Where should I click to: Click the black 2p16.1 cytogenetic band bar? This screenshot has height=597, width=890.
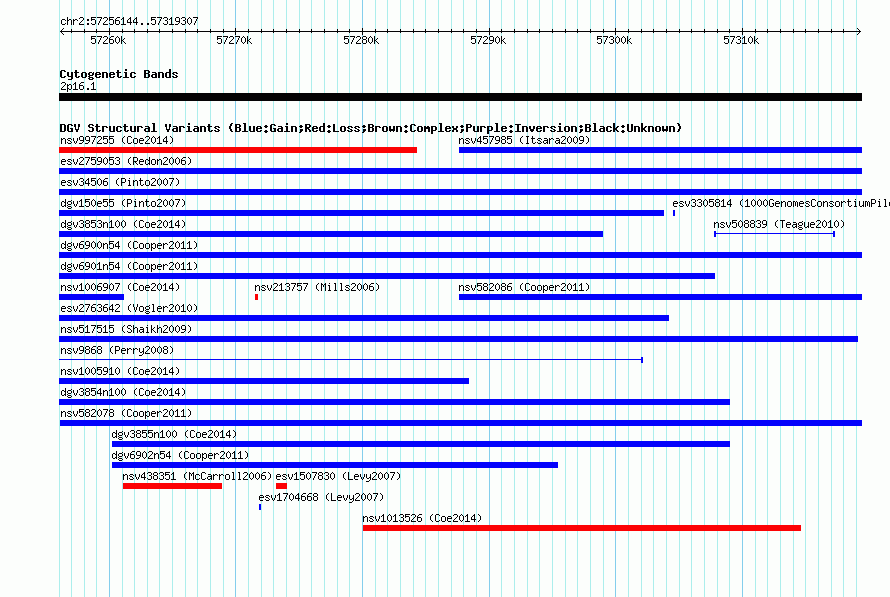pos(460,97)
